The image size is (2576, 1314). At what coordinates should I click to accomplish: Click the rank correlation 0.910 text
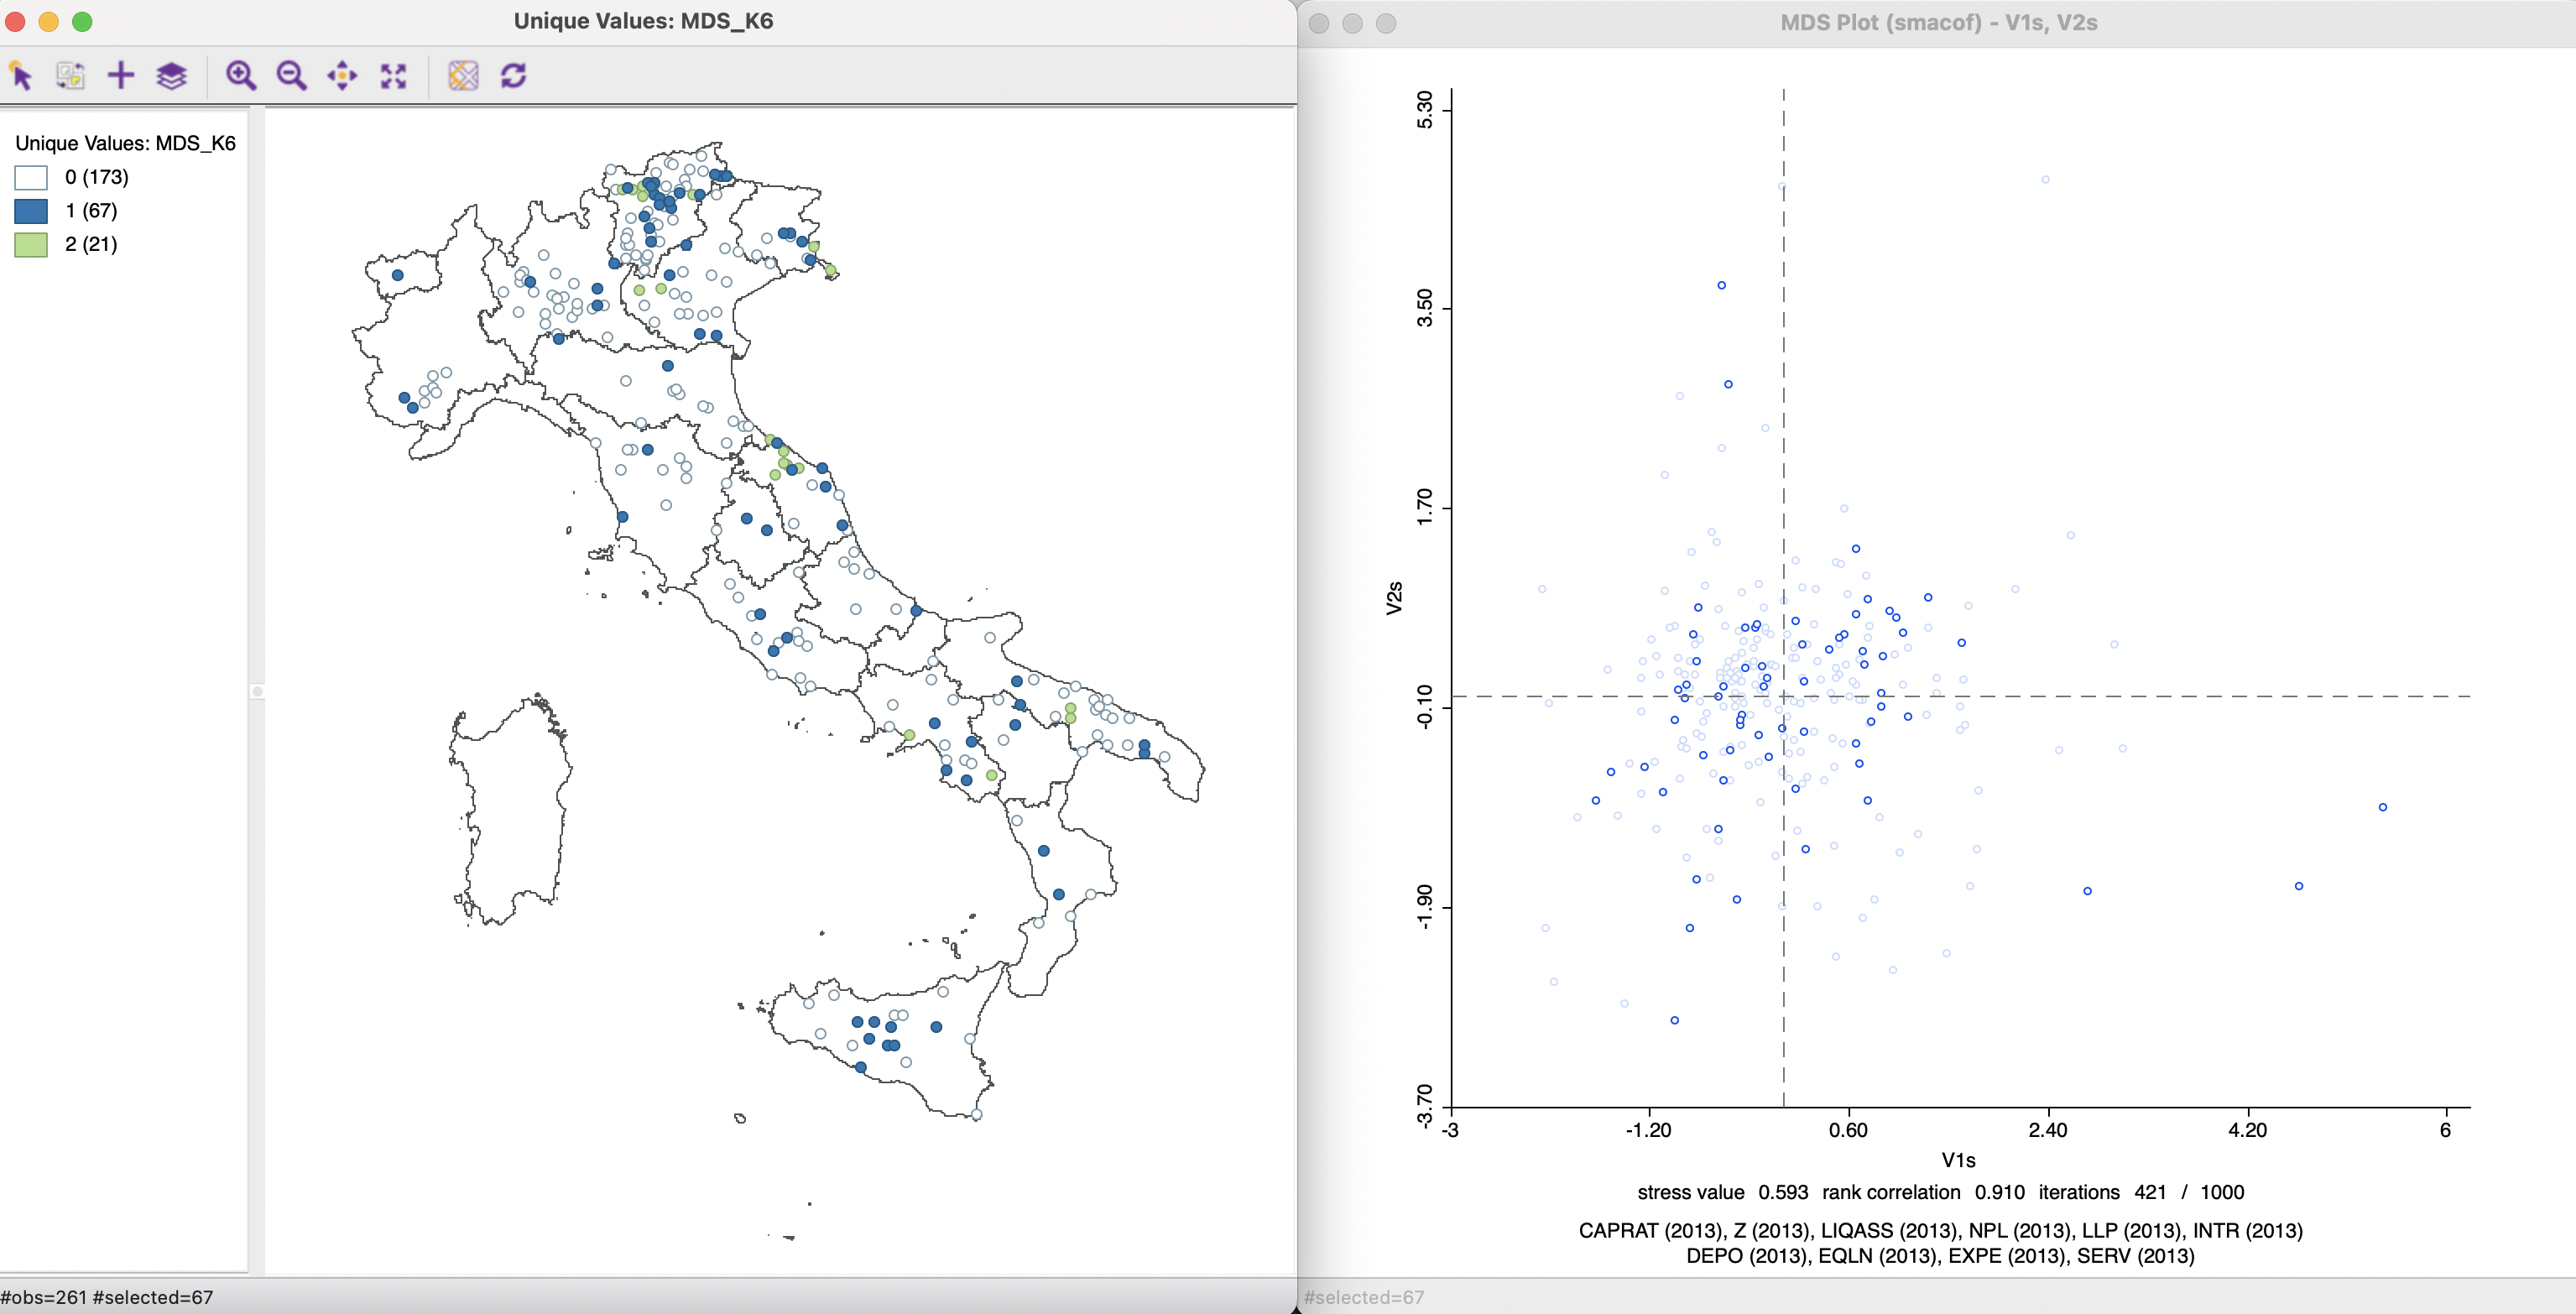[1923, 1192]
